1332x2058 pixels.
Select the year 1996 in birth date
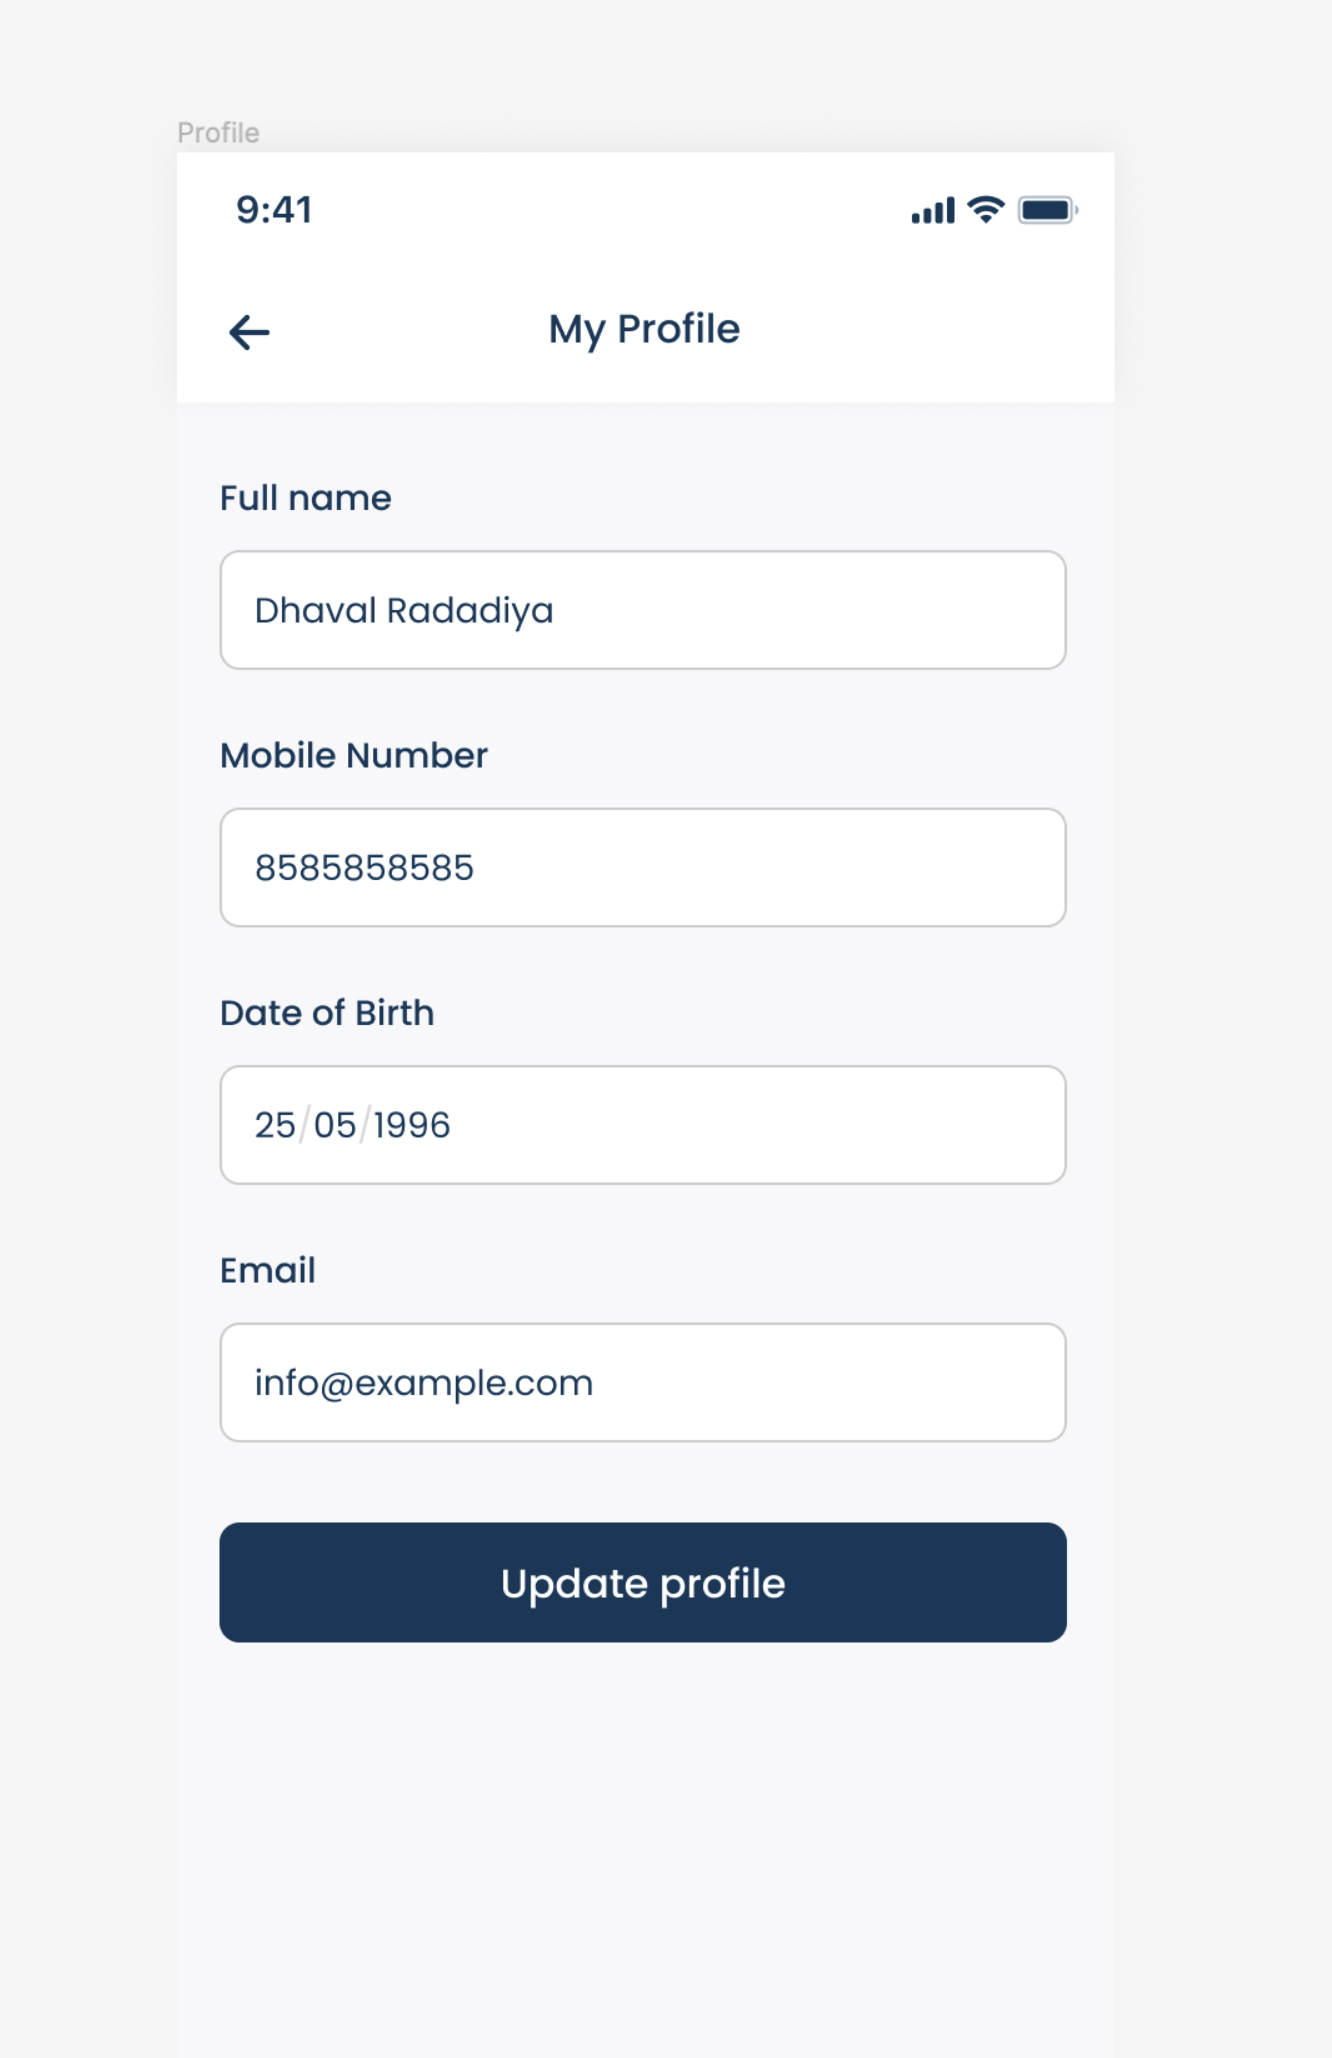point(412,1125)
